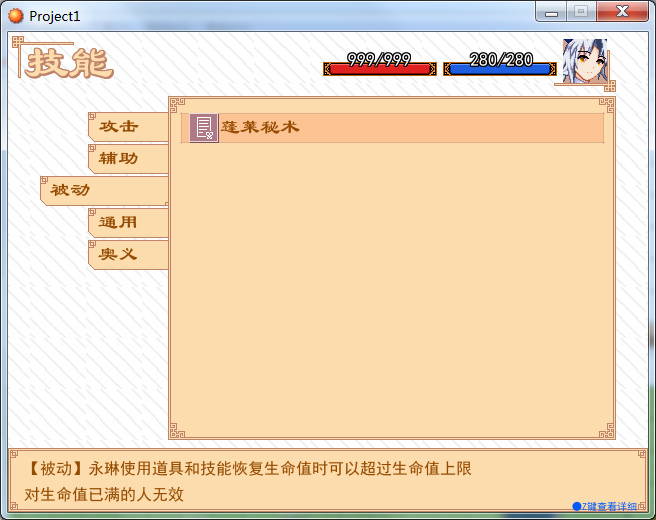The image size is (656, 520).
Task: Switch to the 通用 skills tab
Action: [x=128, y=222]
